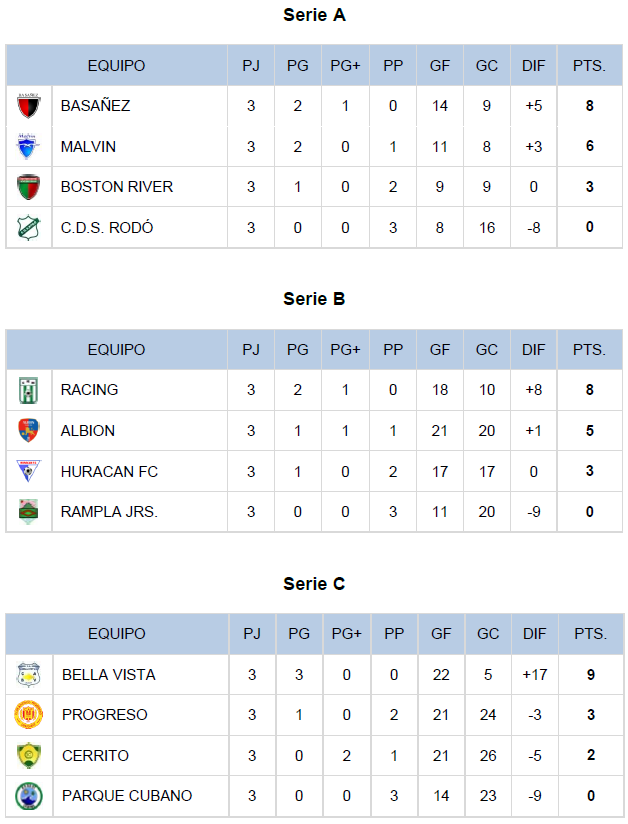This screenshot has width=628, height=824.
Task: Click the DIF column header in Serie C
Action: pyautogui.click(x=534, y=634)
